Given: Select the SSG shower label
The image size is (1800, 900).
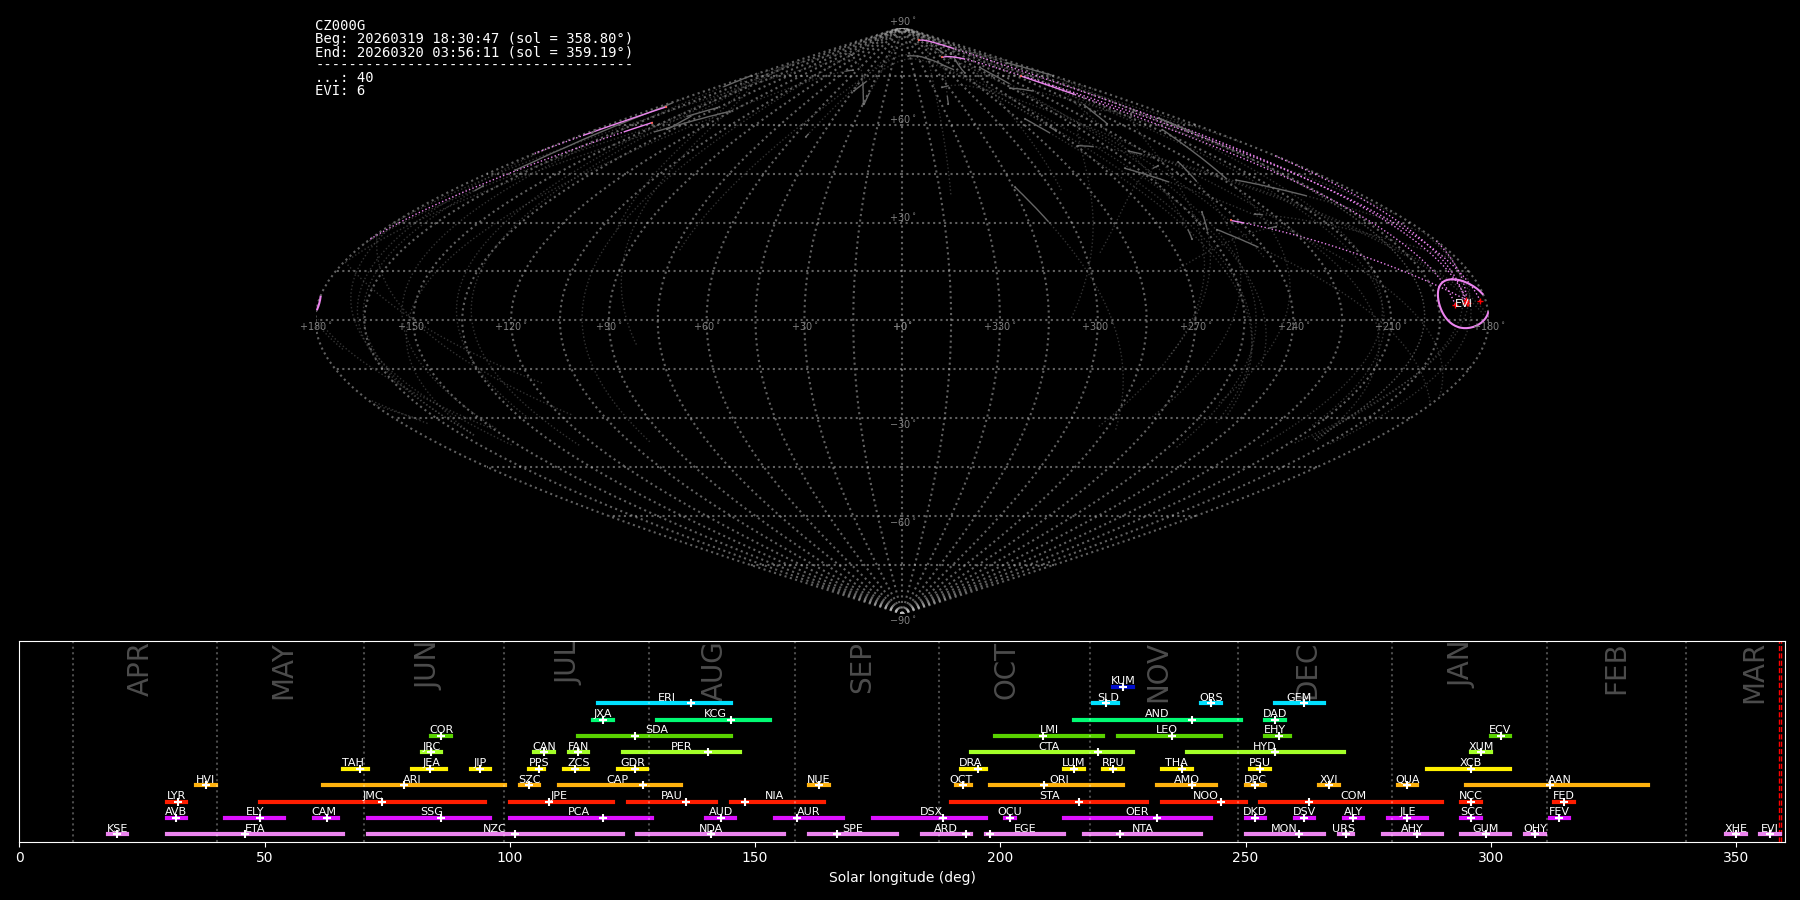Looking at the screenshot, I should [431, 812].
